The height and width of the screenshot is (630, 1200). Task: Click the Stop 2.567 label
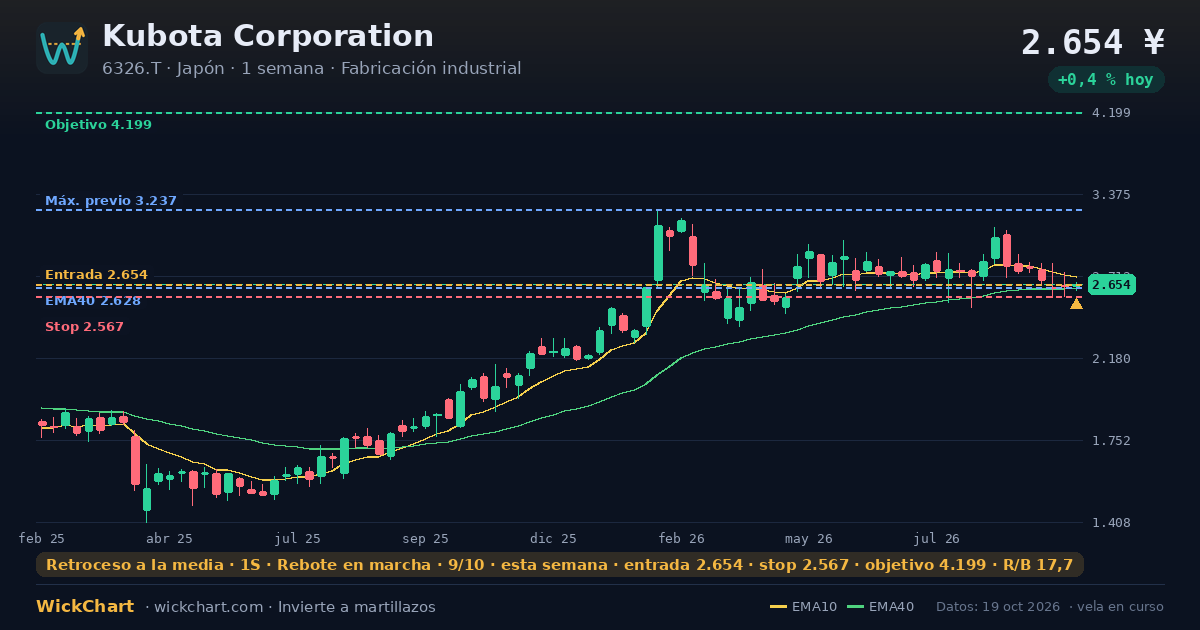pos(84,327)
